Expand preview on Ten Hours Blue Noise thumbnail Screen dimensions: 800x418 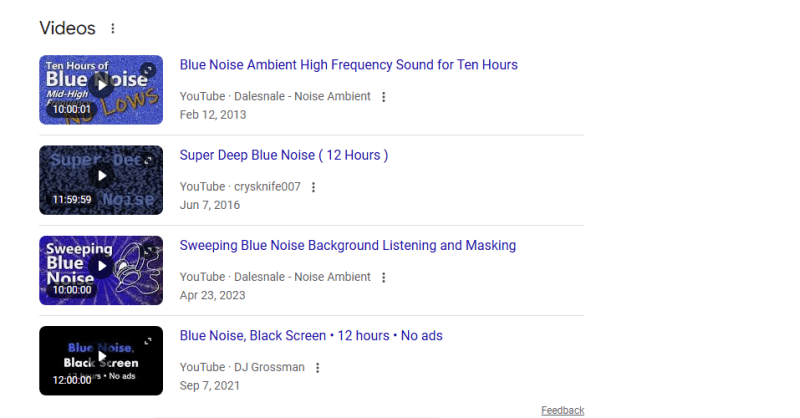(x=149, y=69)
